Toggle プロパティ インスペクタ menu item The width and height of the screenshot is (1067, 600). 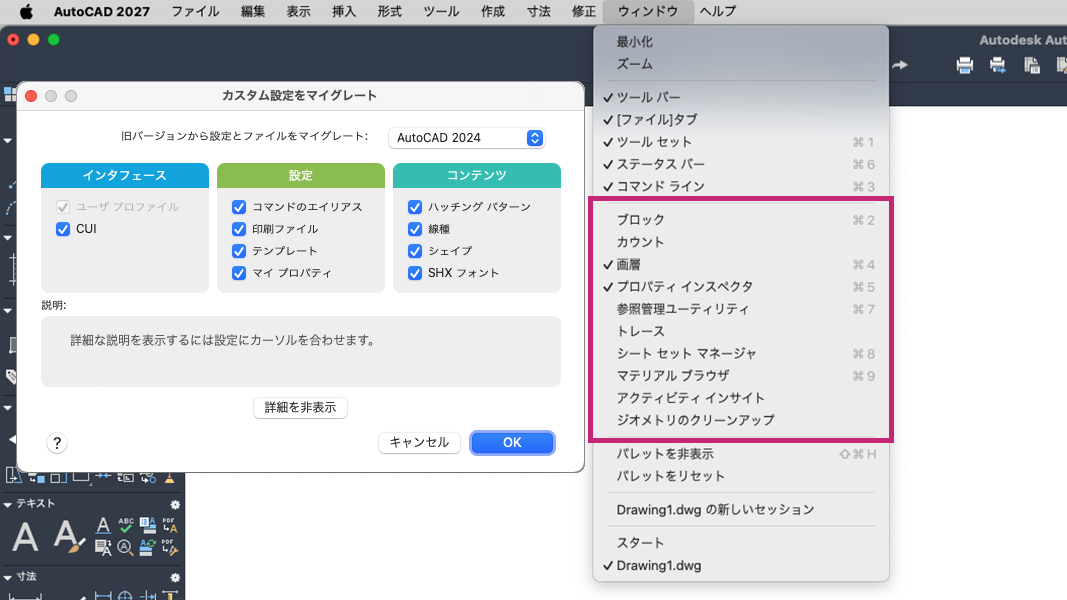(x=740, y=287)
